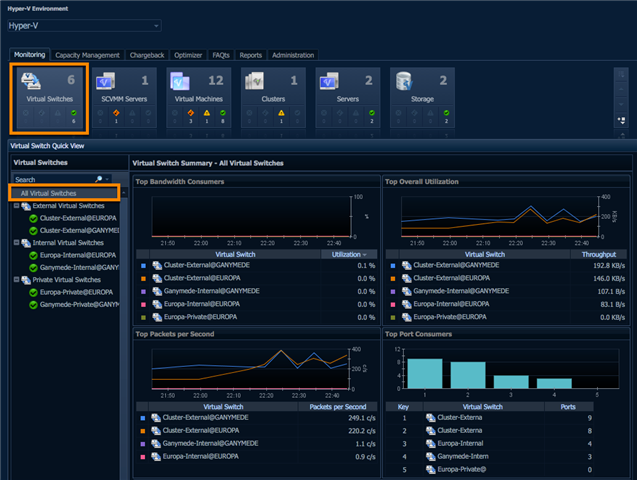Open the Servers tile icon
Viewport: 637px width, 480px height.
(x=329, y=80)
